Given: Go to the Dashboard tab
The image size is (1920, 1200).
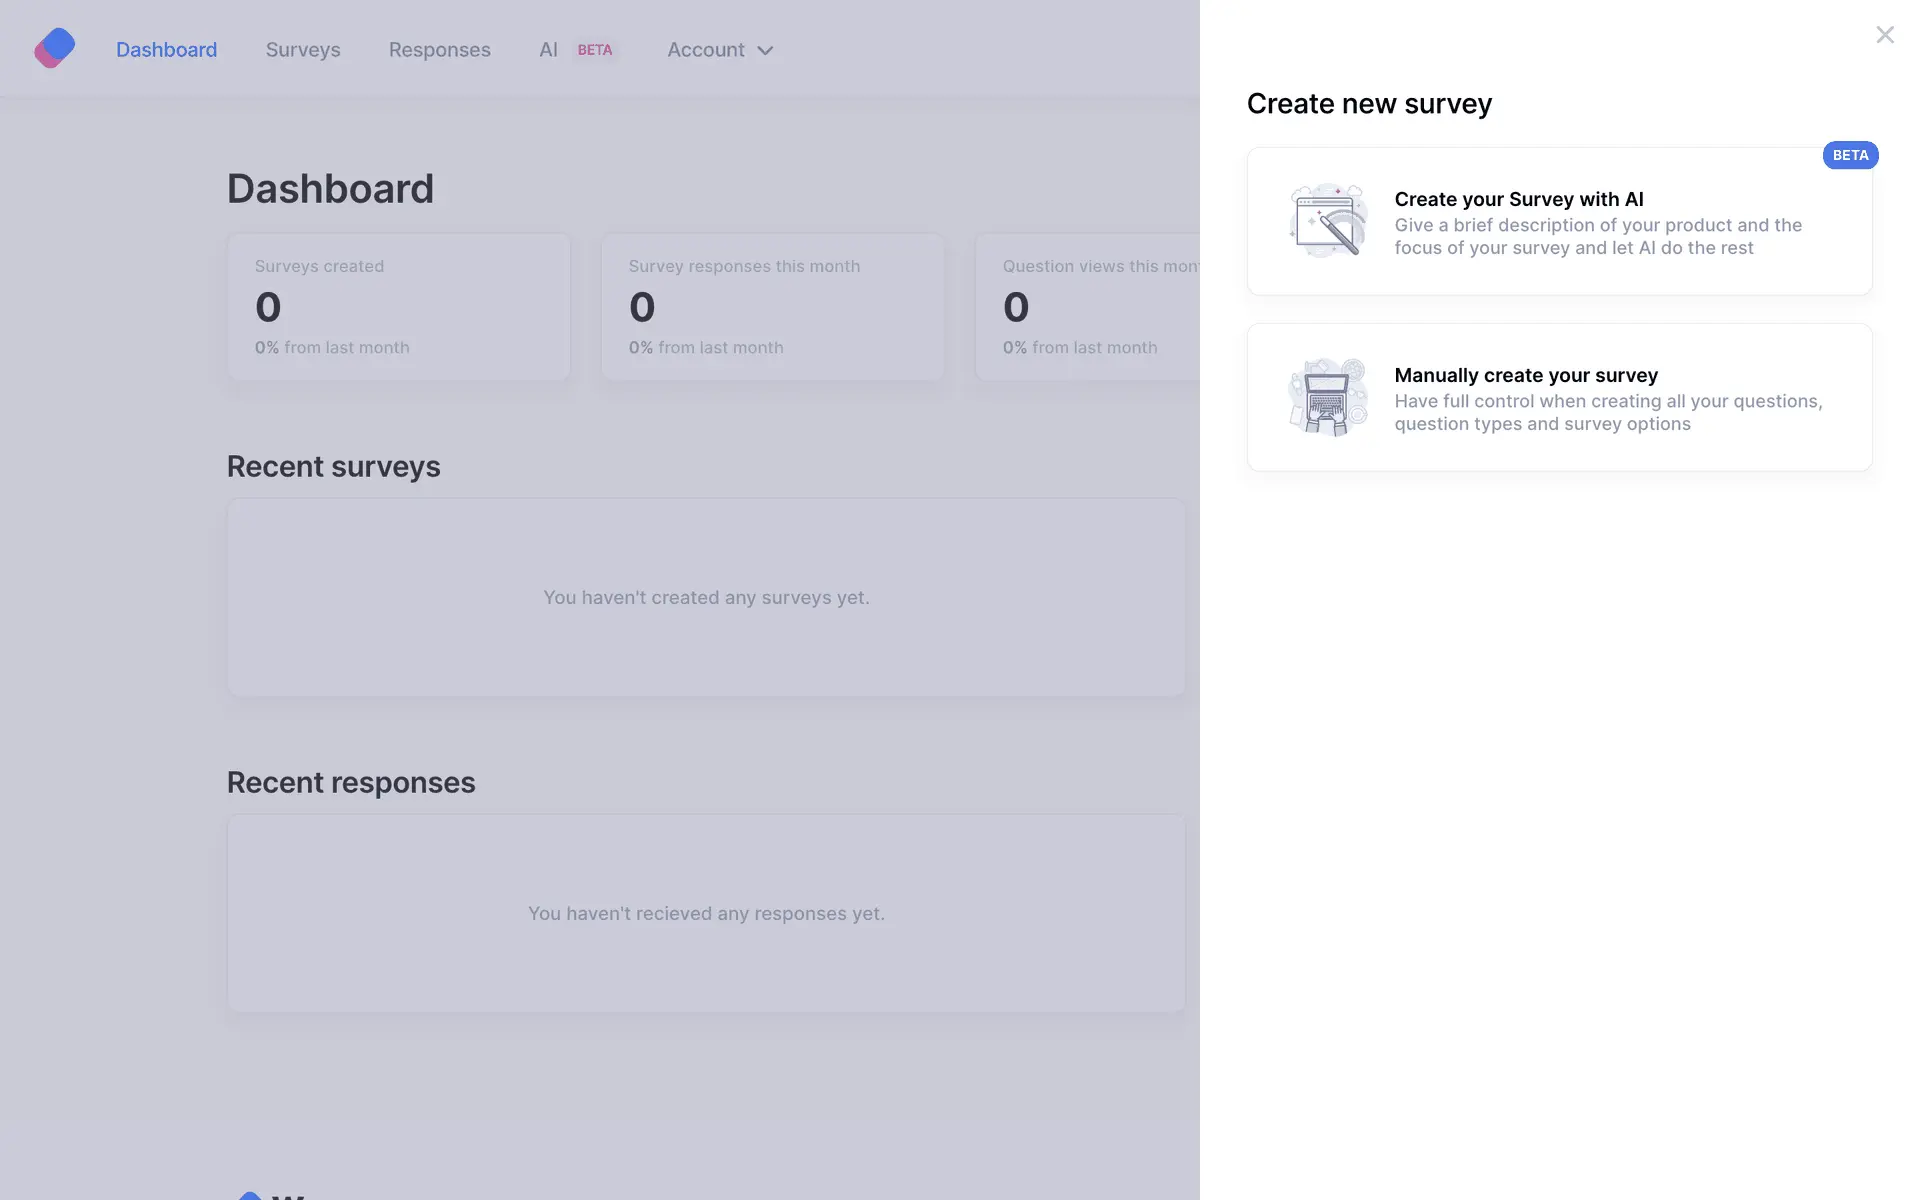Looking at the screenshot, I should 166,50.
